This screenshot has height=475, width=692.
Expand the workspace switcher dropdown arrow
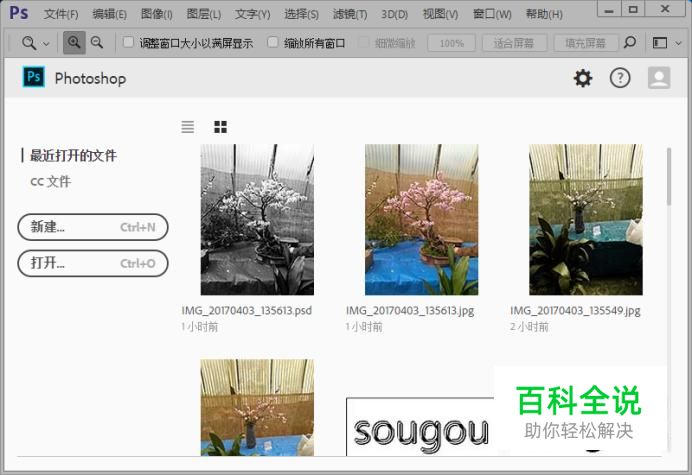pos(679,43)
